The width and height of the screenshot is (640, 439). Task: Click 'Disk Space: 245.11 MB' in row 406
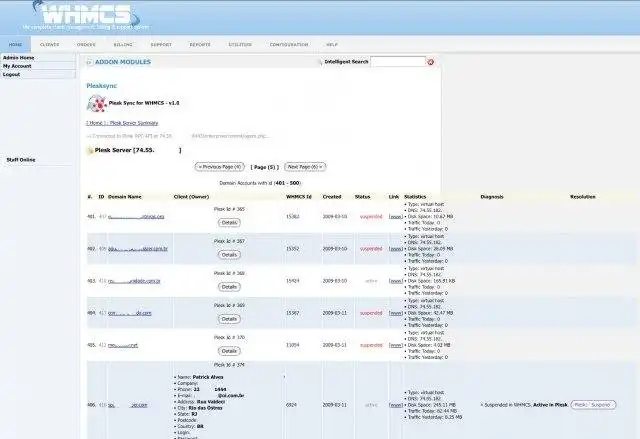point(430,405)
